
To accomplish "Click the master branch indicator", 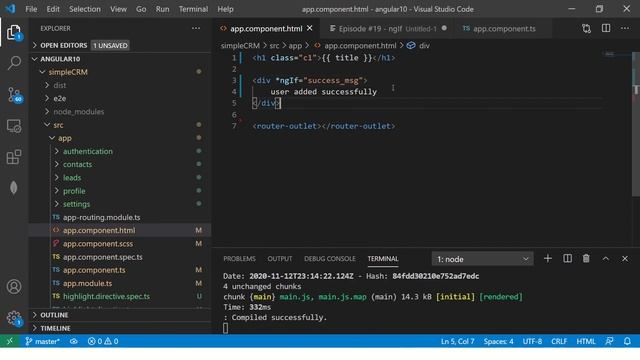I will coord(42,341).
